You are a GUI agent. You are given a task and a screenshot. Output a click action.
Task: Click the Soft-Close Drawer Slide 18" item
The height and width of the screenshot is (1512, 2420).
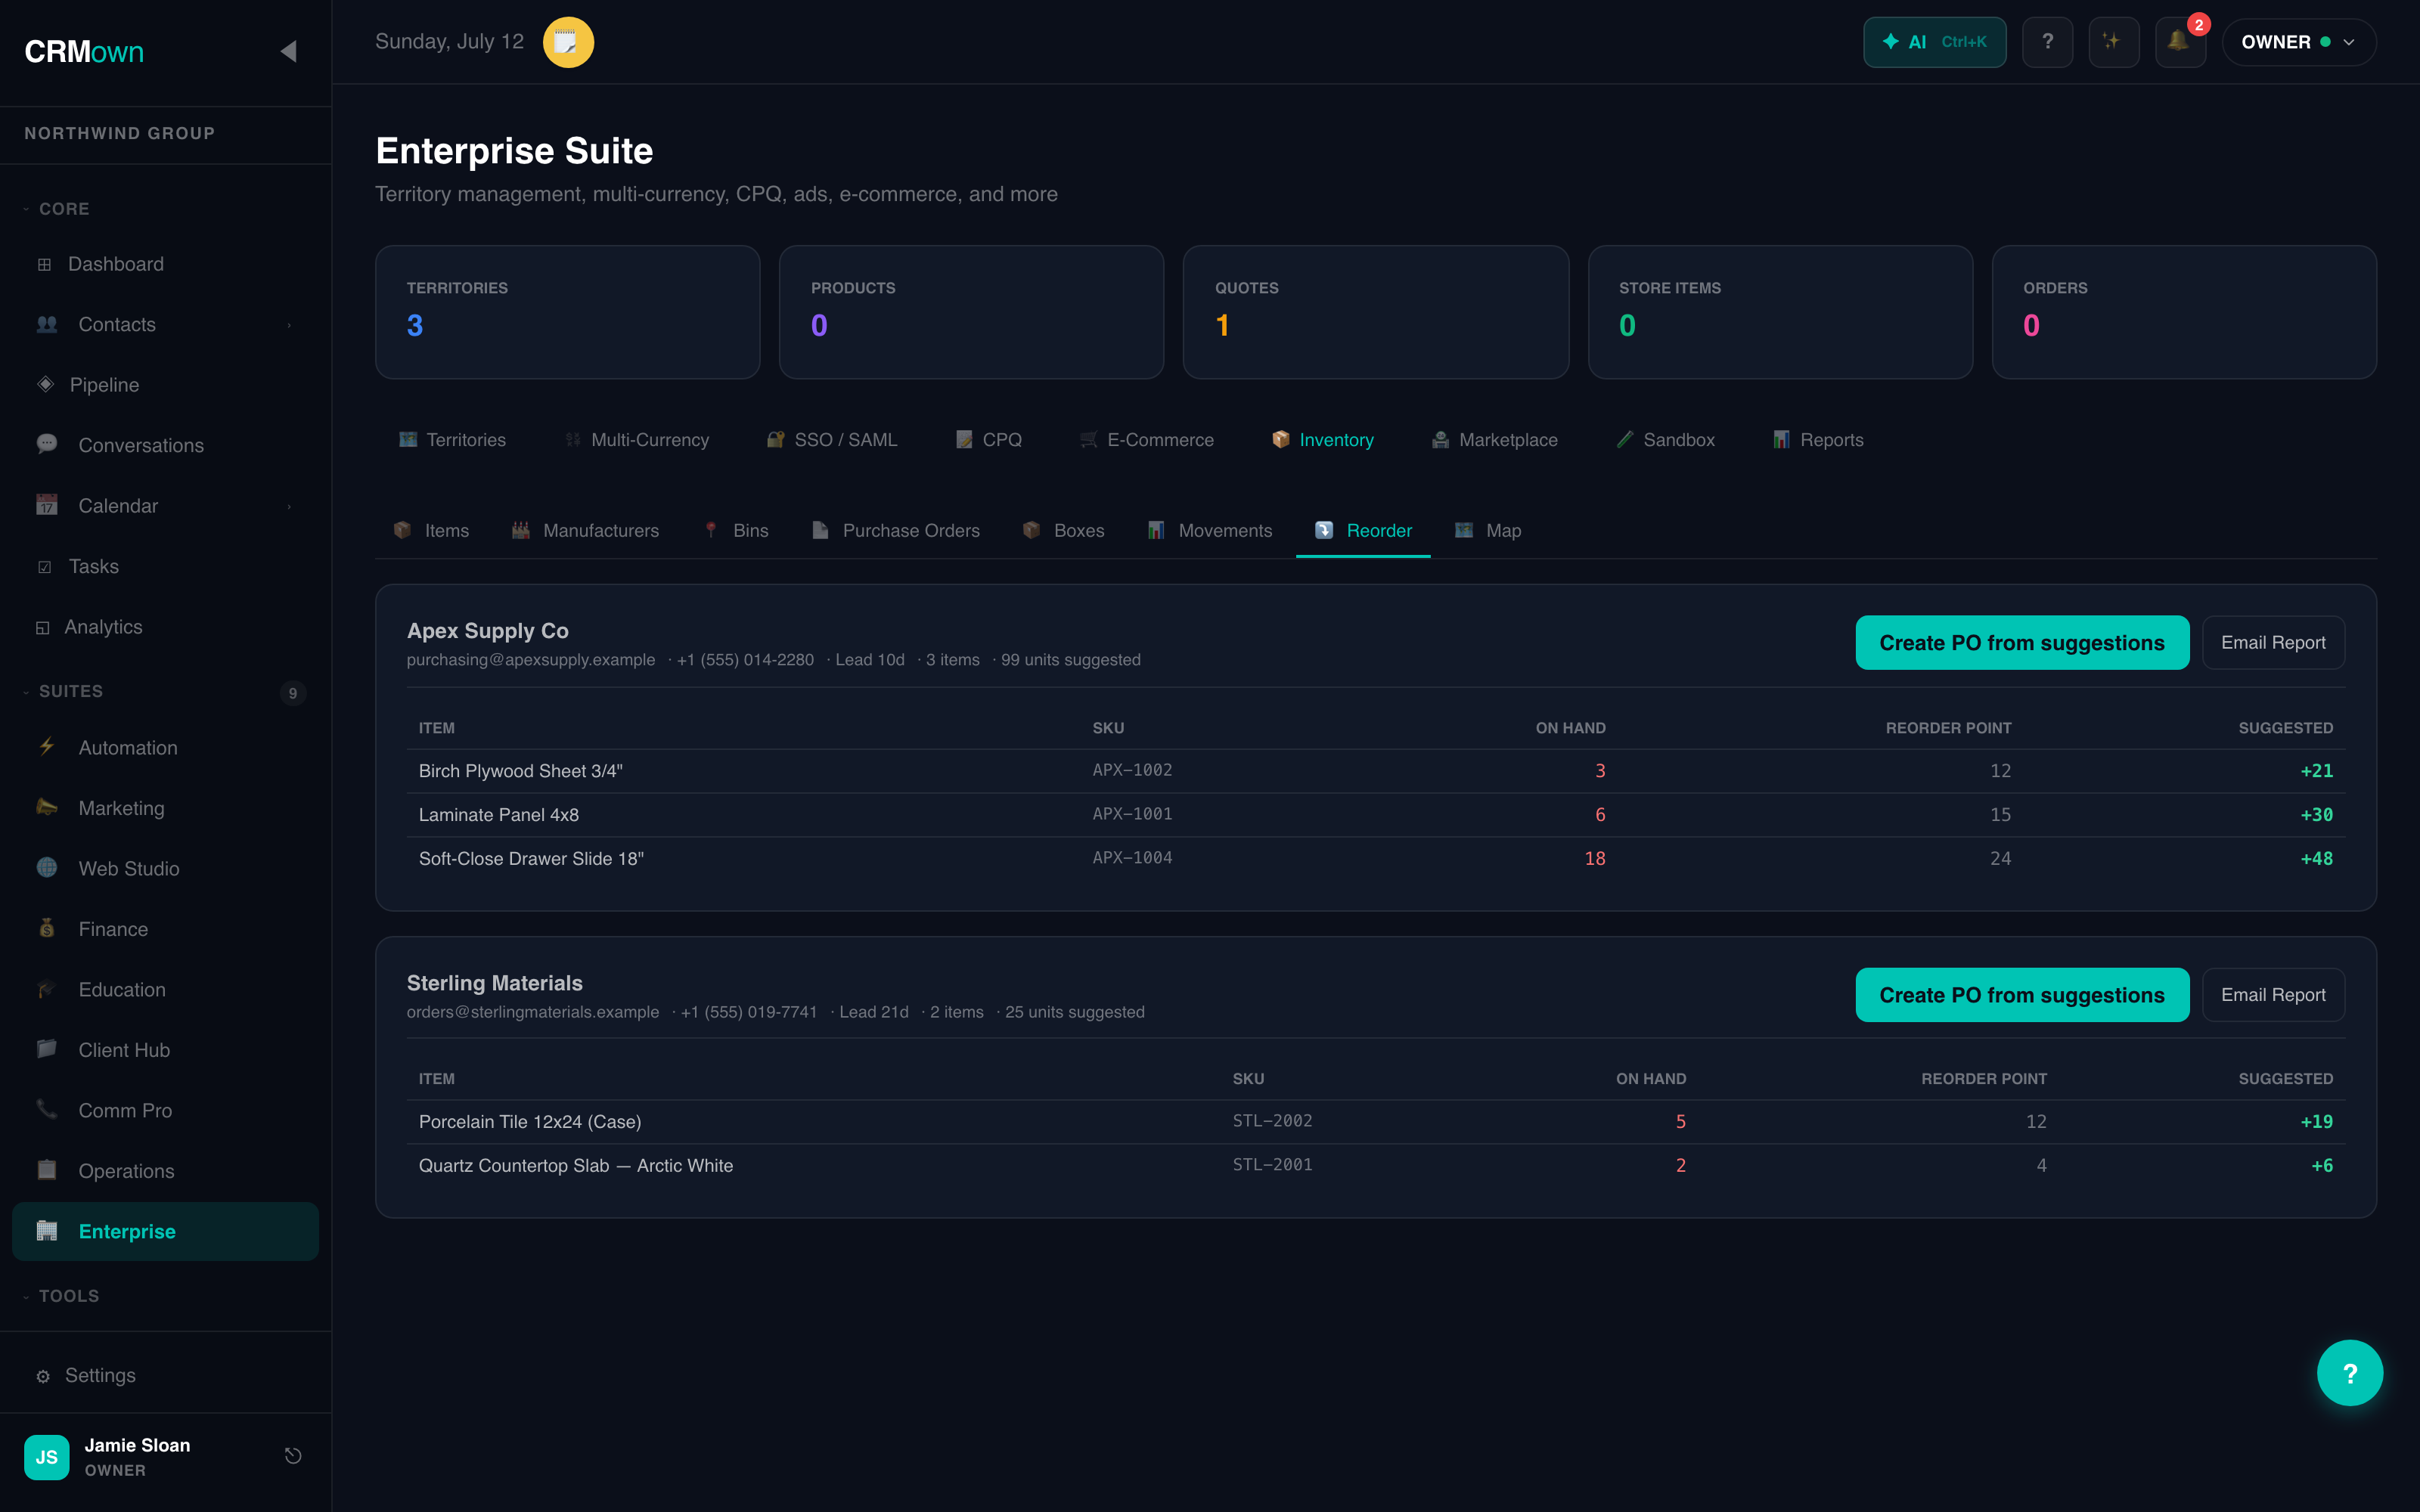click(531, 858)
